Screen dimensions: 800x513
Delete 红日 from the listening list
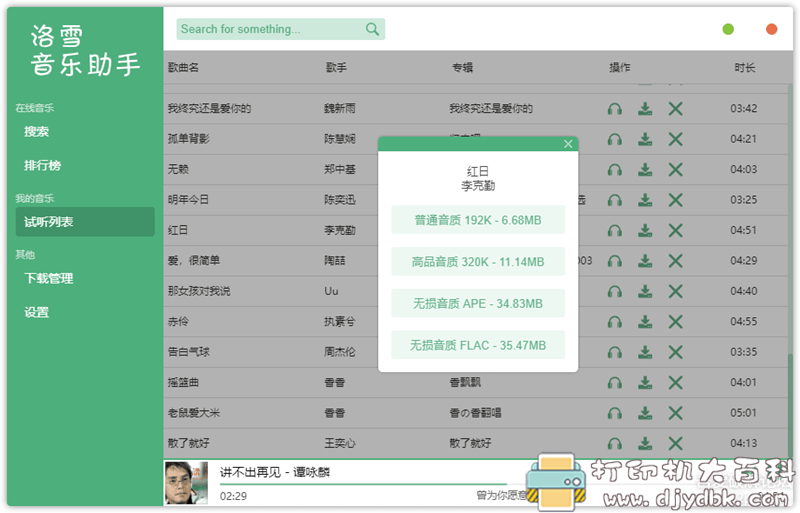676,231
